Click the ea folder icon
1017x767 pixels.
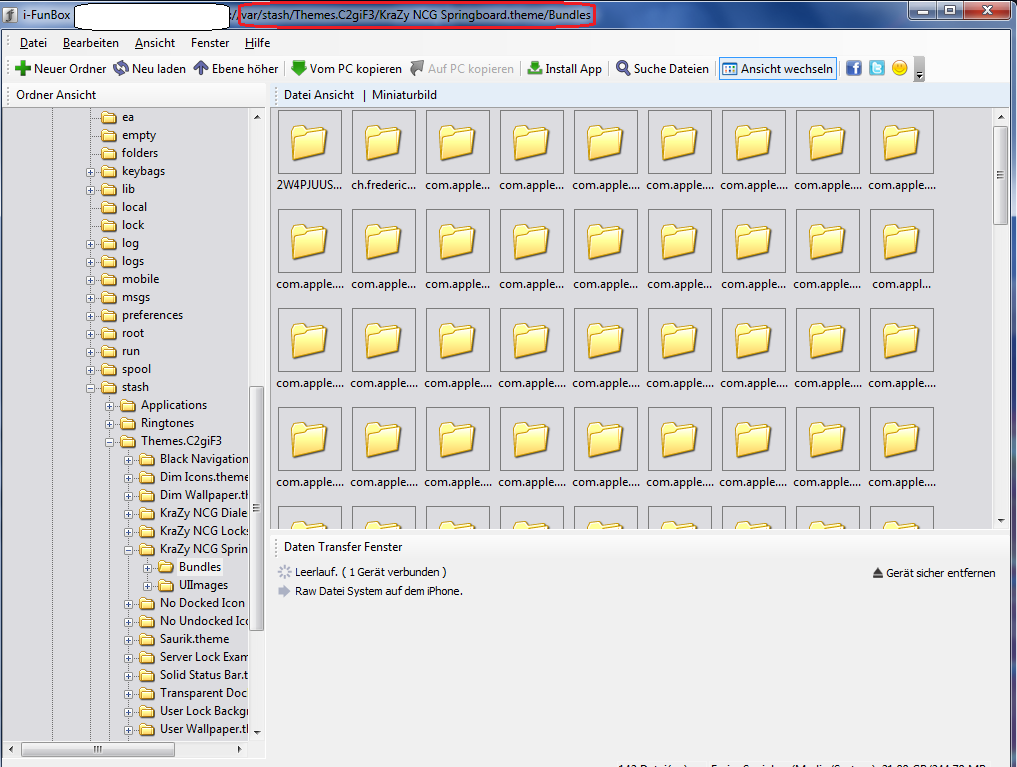tap(109, 117)
